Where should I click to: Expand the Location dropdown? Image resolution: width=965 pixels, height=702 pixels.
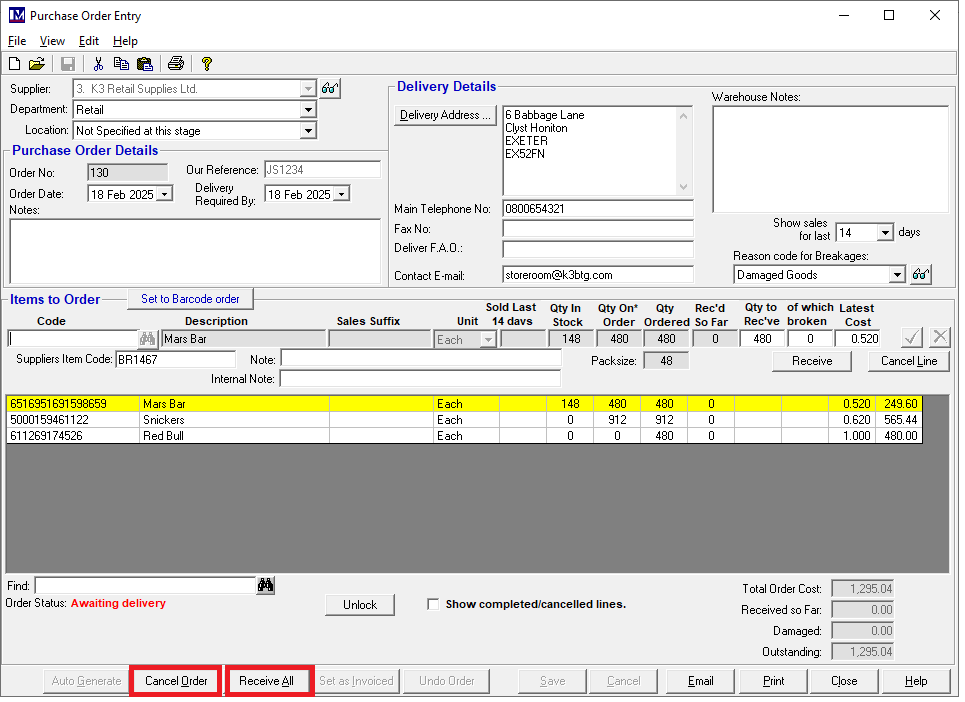pos(308,131)
